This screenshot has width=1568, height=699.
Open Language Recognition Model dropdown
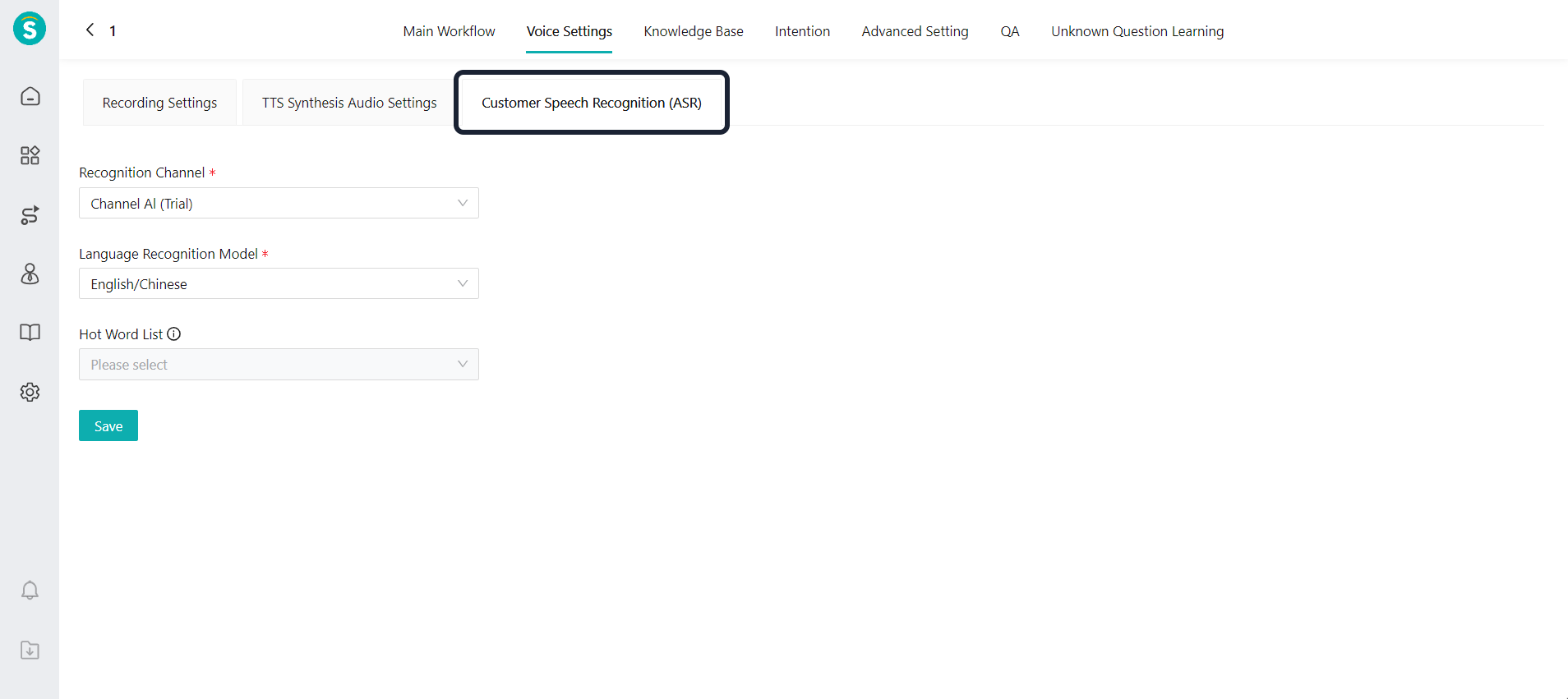(x=279, y=284)
